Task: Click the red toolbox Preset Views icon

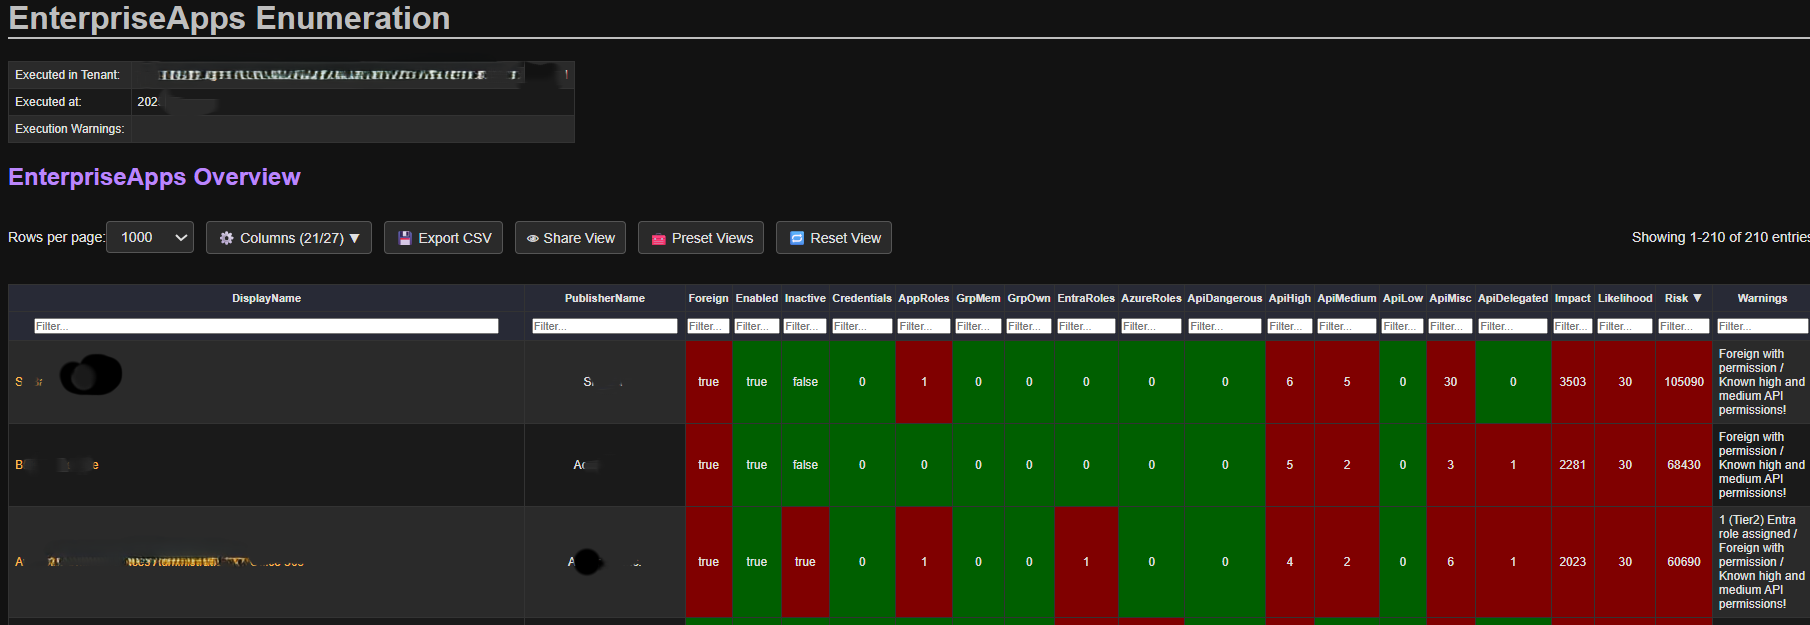Action: [659, 238]
